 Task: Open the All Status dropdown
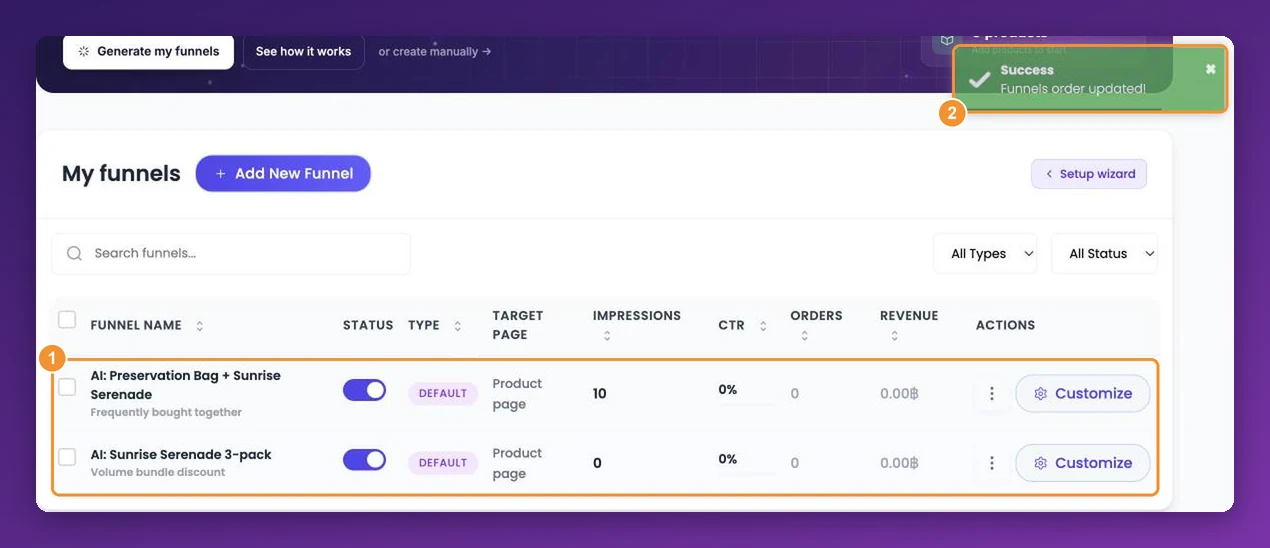point(1105,253)
